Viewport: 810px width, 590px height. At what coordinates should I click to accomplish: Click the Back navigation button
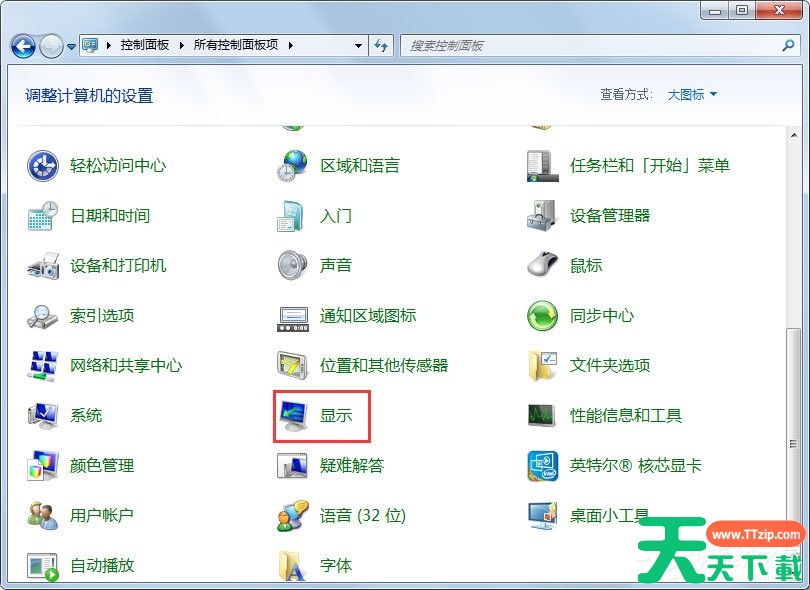[23, 46]
